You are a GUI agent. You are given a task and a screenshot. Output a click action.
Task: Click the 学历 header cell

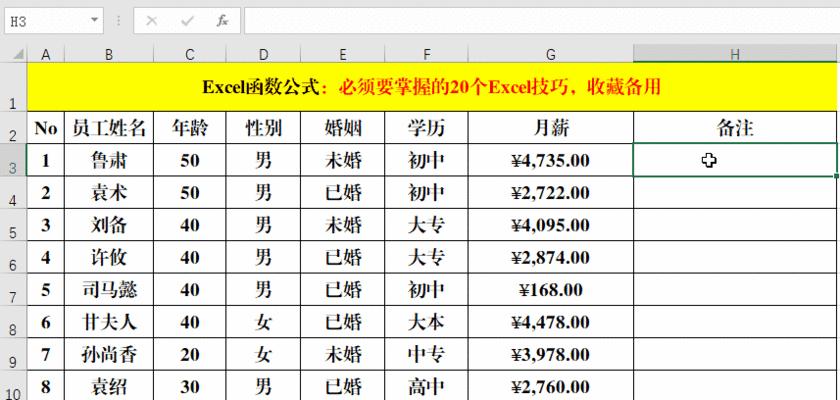(426, 128)
